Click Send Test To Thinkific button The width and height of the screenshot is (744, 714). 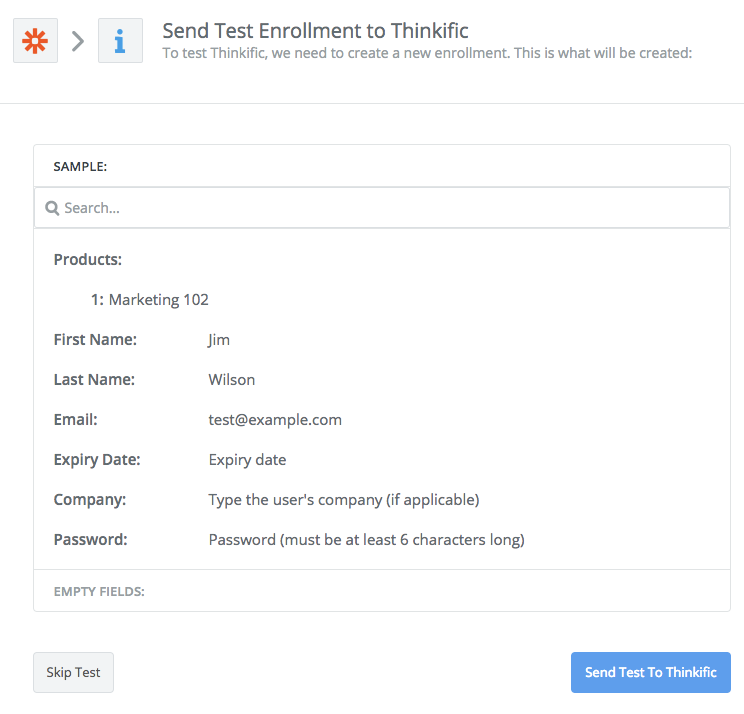click(x=651, y=672)
